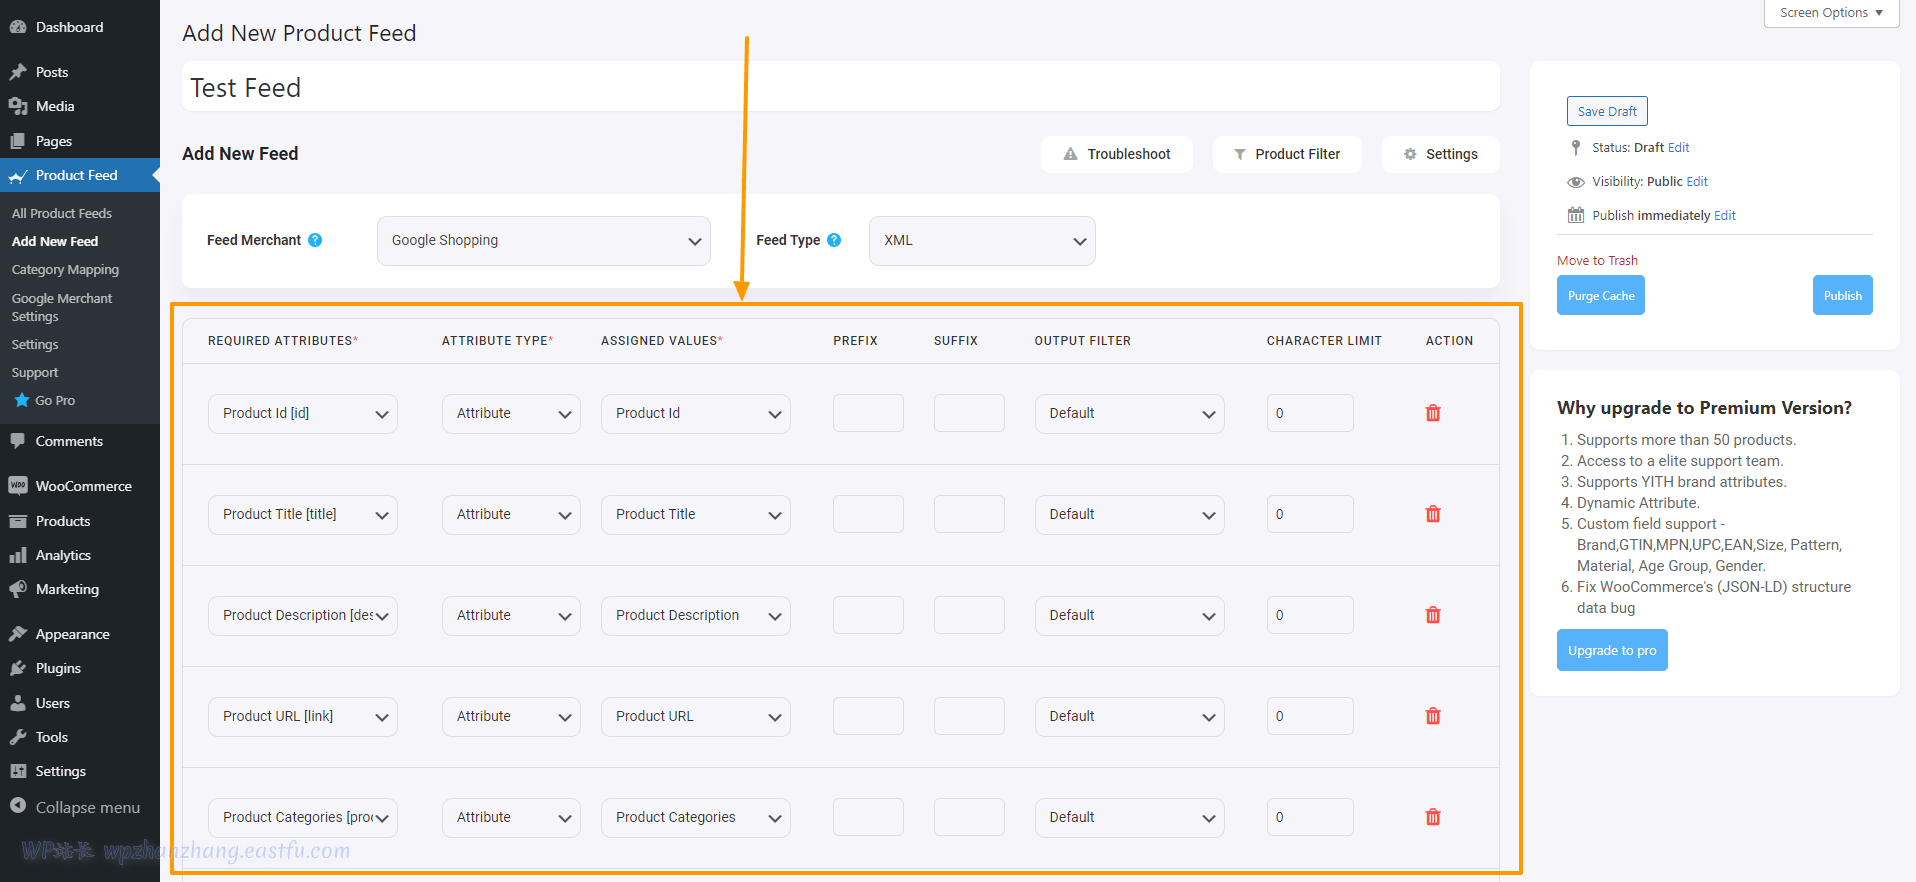Image resolution: width=1916 pixels, height=882 pixels.
Task: Click the Test Feed title field
Action: pyautogui.click(x=840, y=88)
